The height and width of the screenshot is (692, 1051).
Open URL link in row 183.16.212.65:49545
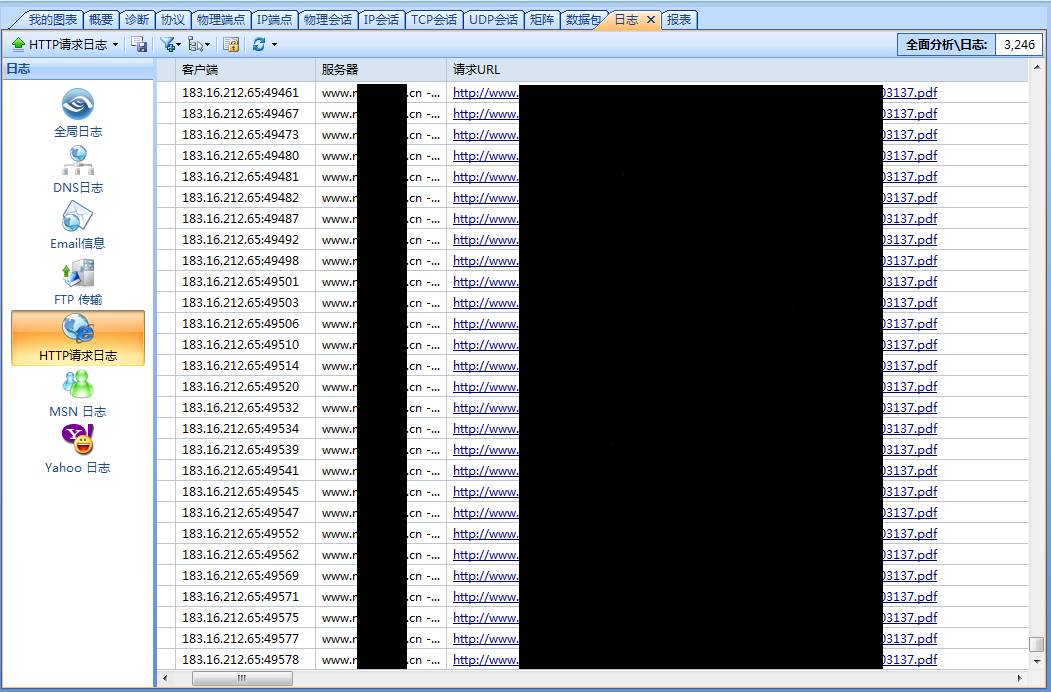(x=695, y=492)
